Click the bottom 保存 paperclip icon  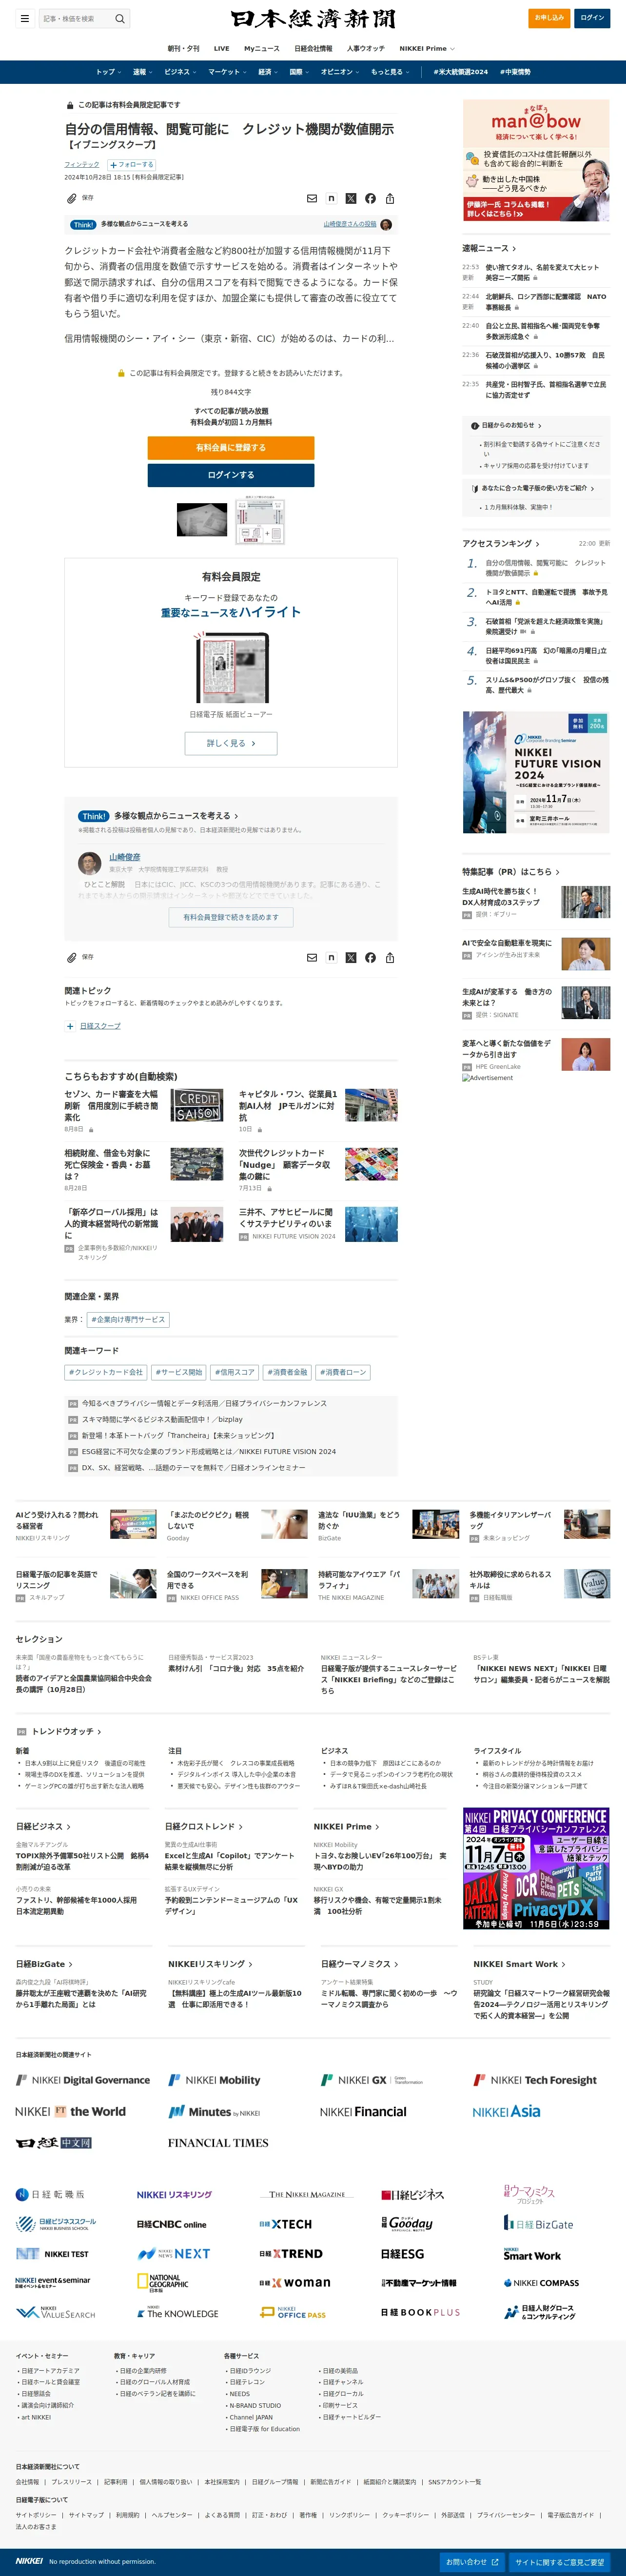(72, 957)
